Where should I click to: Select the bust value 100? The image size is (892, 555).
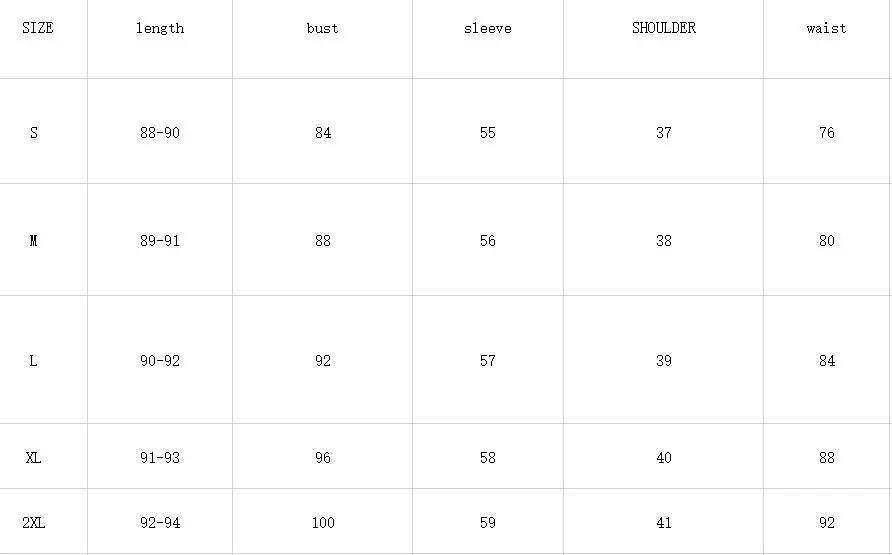(323, 523)
